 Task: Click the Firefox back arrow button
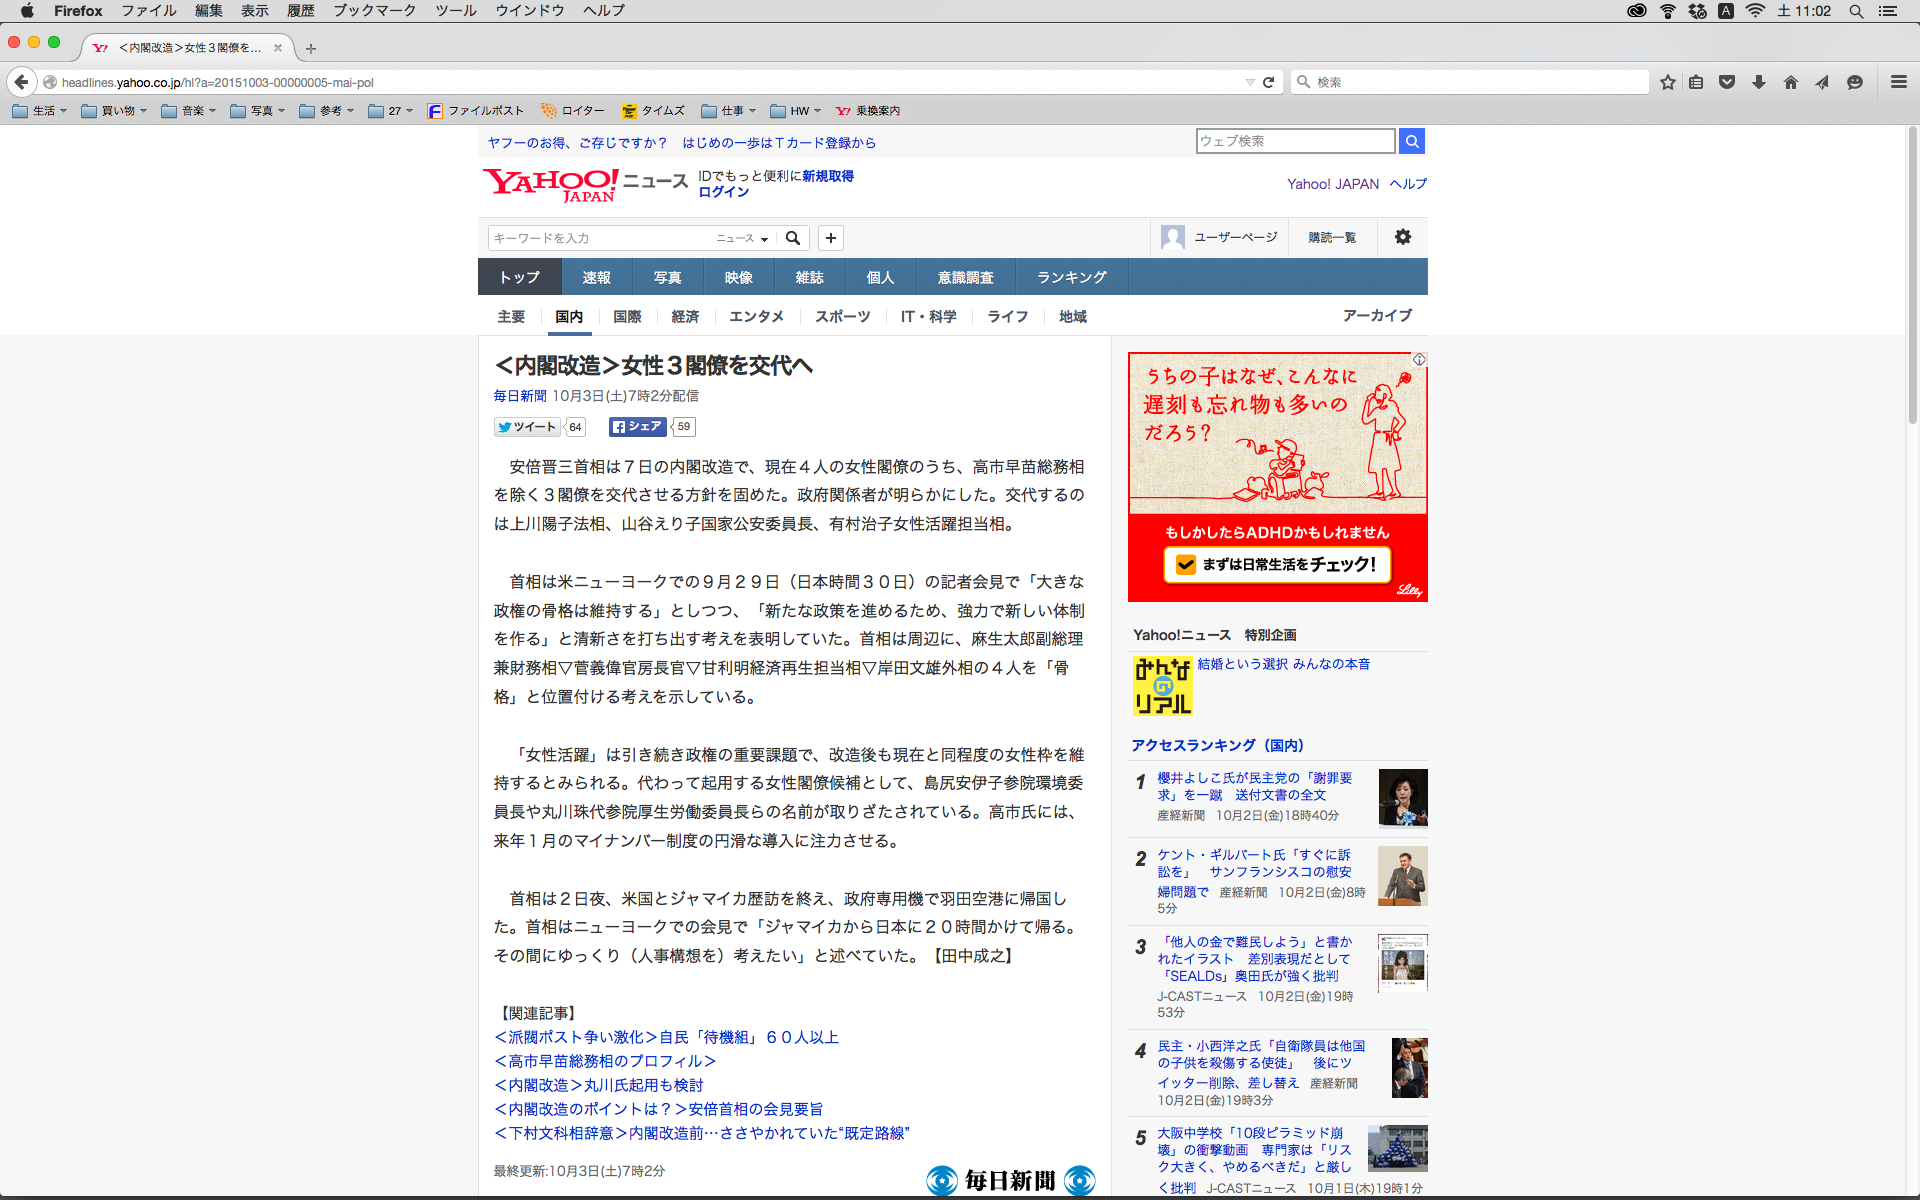pyautogui.click(x=21, y=82)
